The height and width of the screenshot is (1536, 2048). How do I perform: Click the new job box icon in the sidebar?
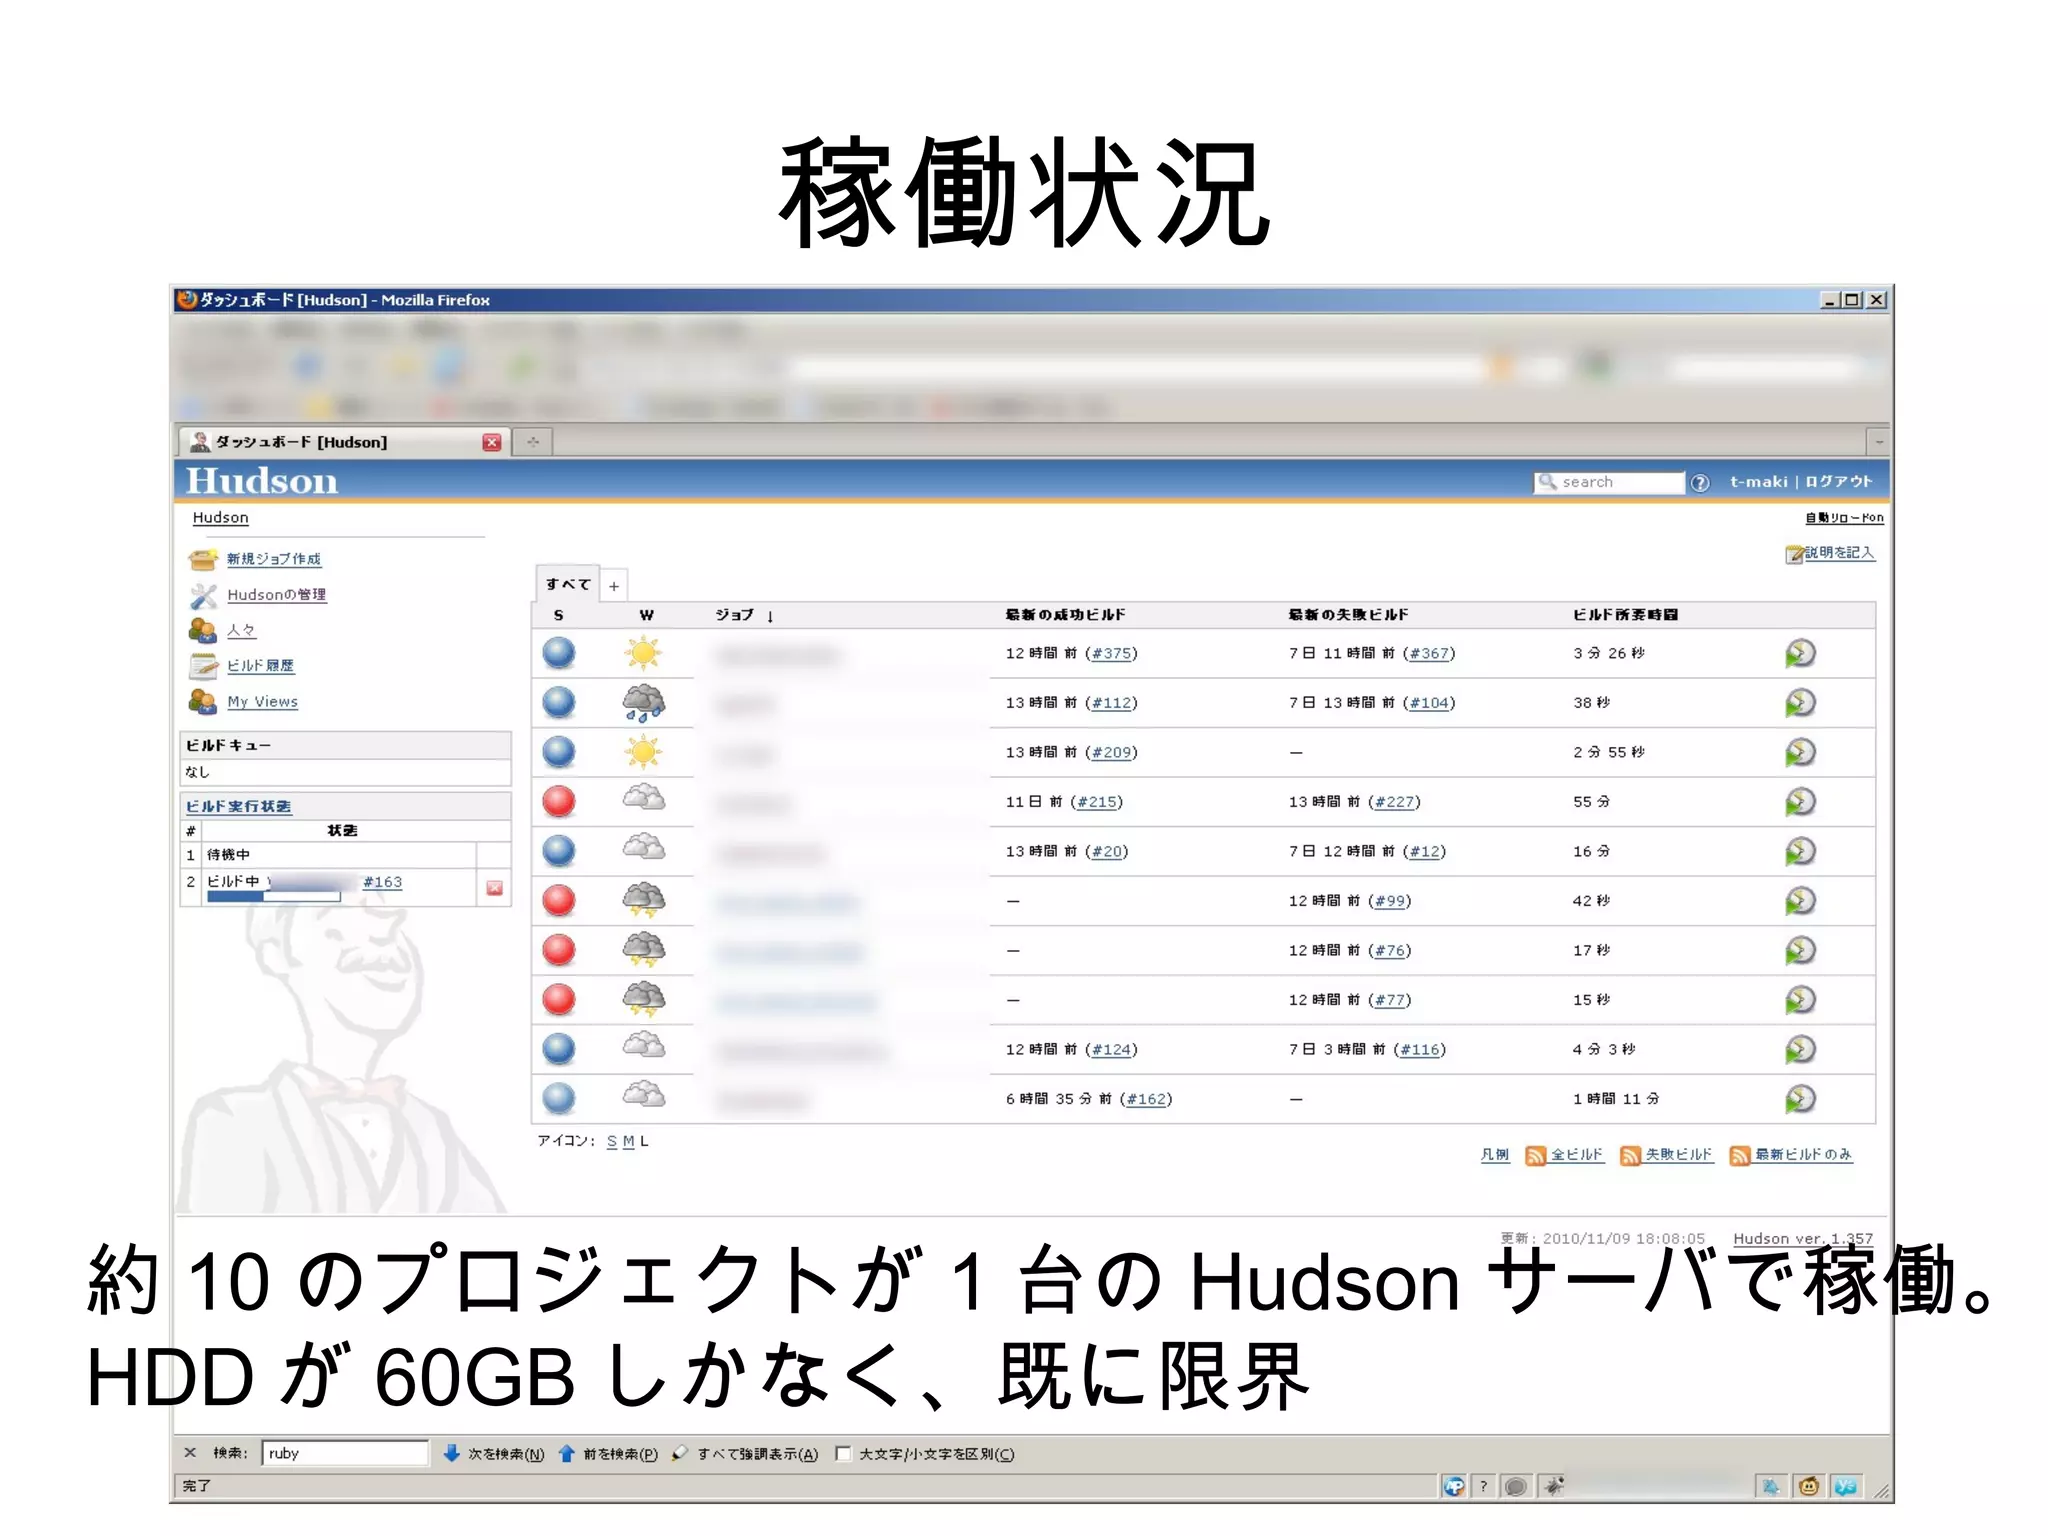pyautogui.click(x=203, y=559)
